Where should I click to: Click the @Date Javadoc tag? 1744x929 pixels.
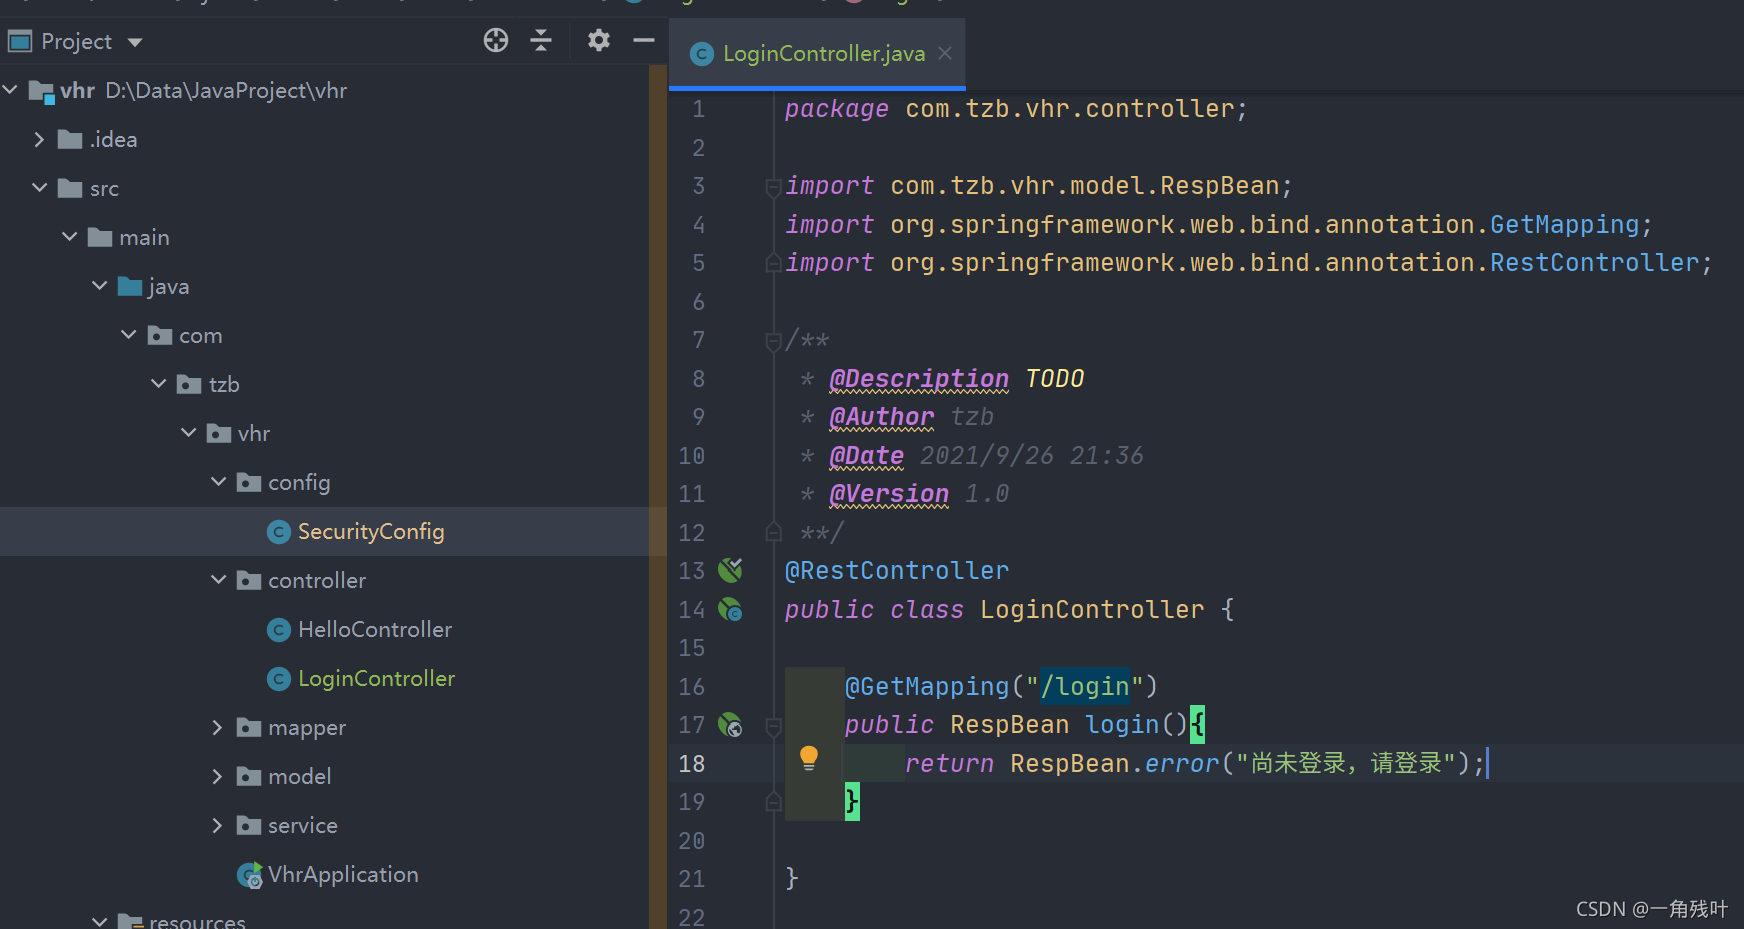click(x=867, y=456)
